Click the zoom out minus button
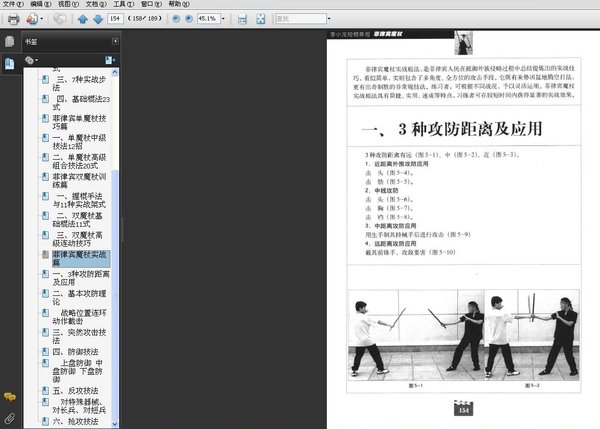 click(176, 18)
